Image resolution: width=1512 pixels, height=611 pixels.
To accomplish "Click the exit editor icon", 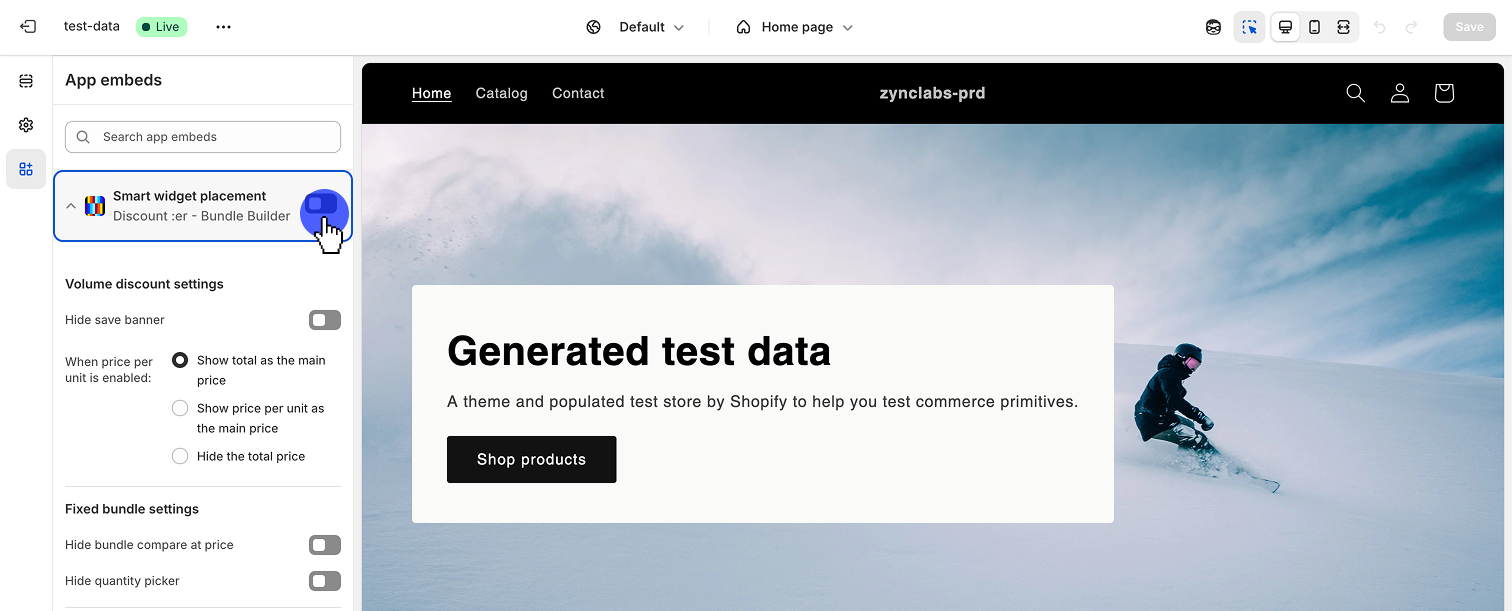I will click(x=28, y=27).
